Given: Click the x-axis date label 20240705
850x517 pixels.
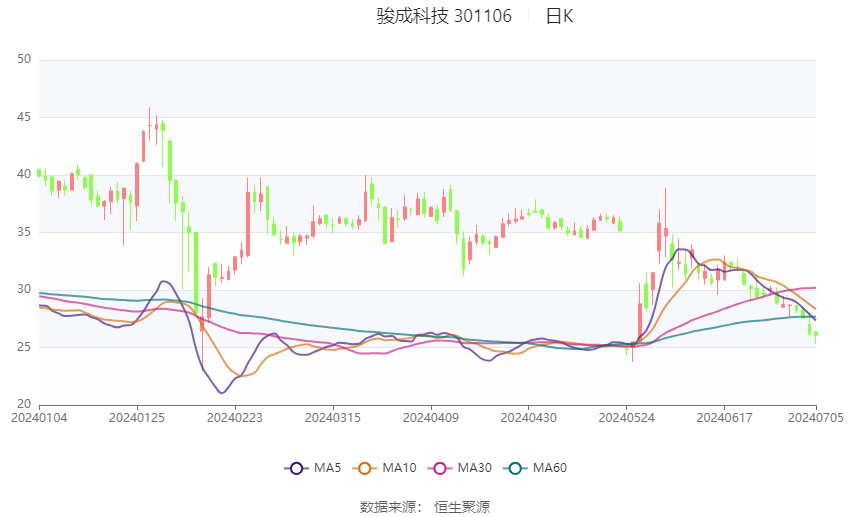Looking at the screenshot, I should pyautogui.click(x=816, y=418).
